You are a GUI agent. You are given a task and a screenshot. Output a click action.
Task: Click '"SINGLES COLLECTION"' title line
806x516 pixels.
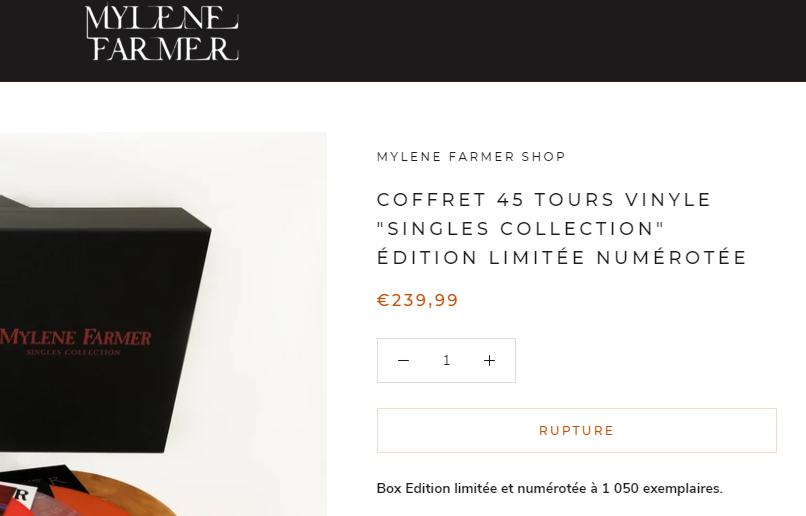(x=521, y=229)
